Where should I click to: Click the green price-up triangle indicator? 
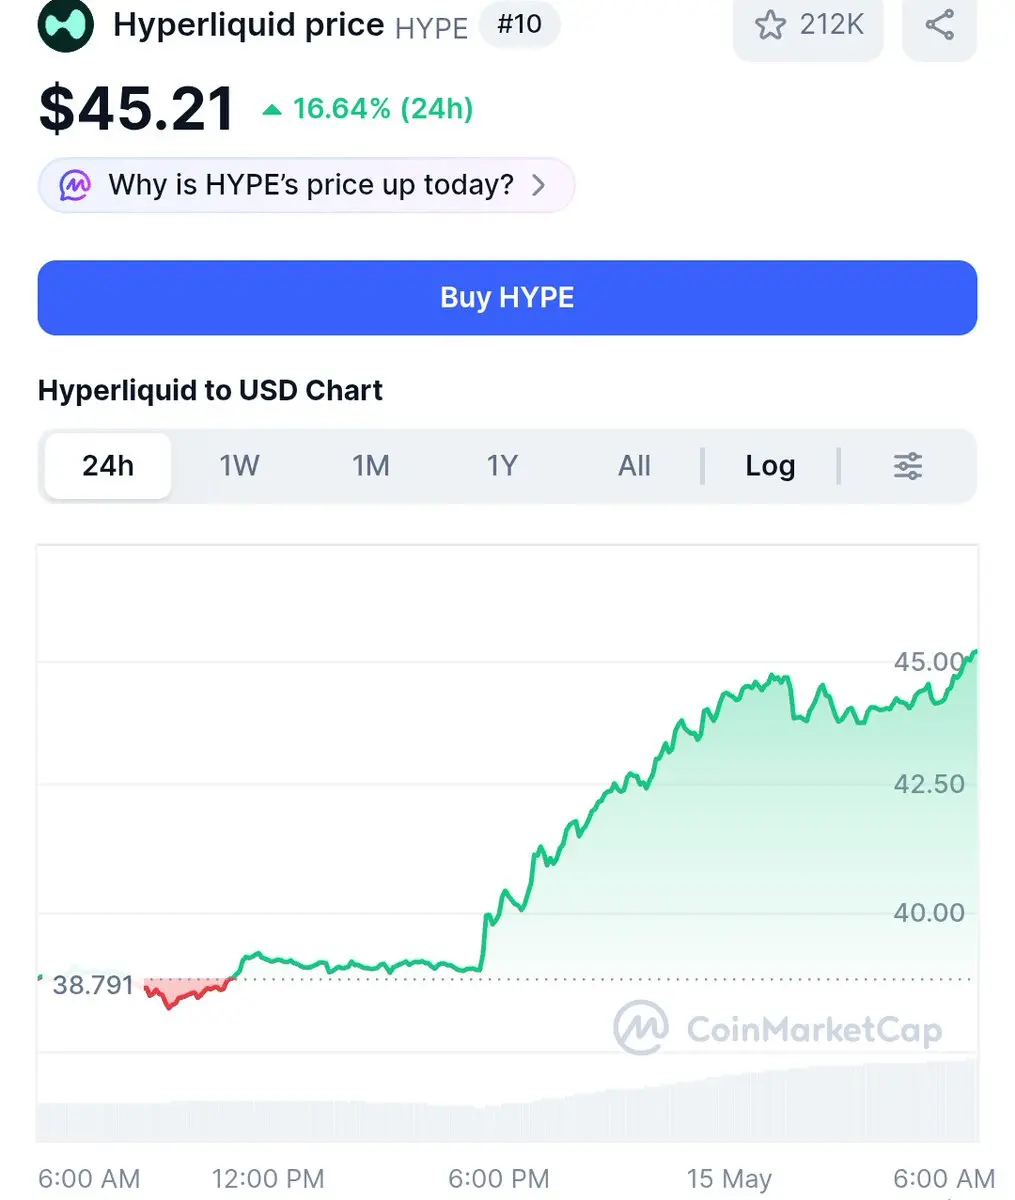(271, 109)
